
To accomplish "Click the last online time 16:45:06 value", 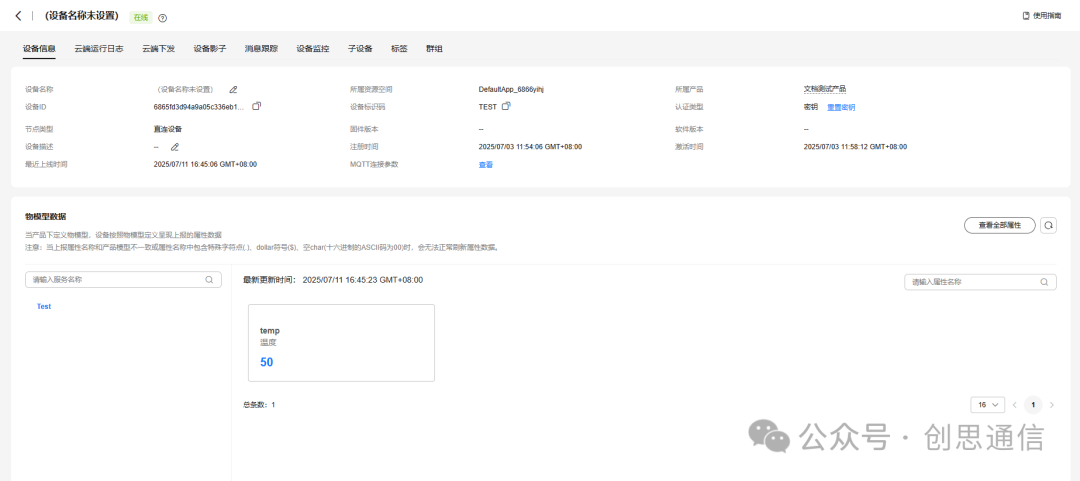I will tap(206, 165).
